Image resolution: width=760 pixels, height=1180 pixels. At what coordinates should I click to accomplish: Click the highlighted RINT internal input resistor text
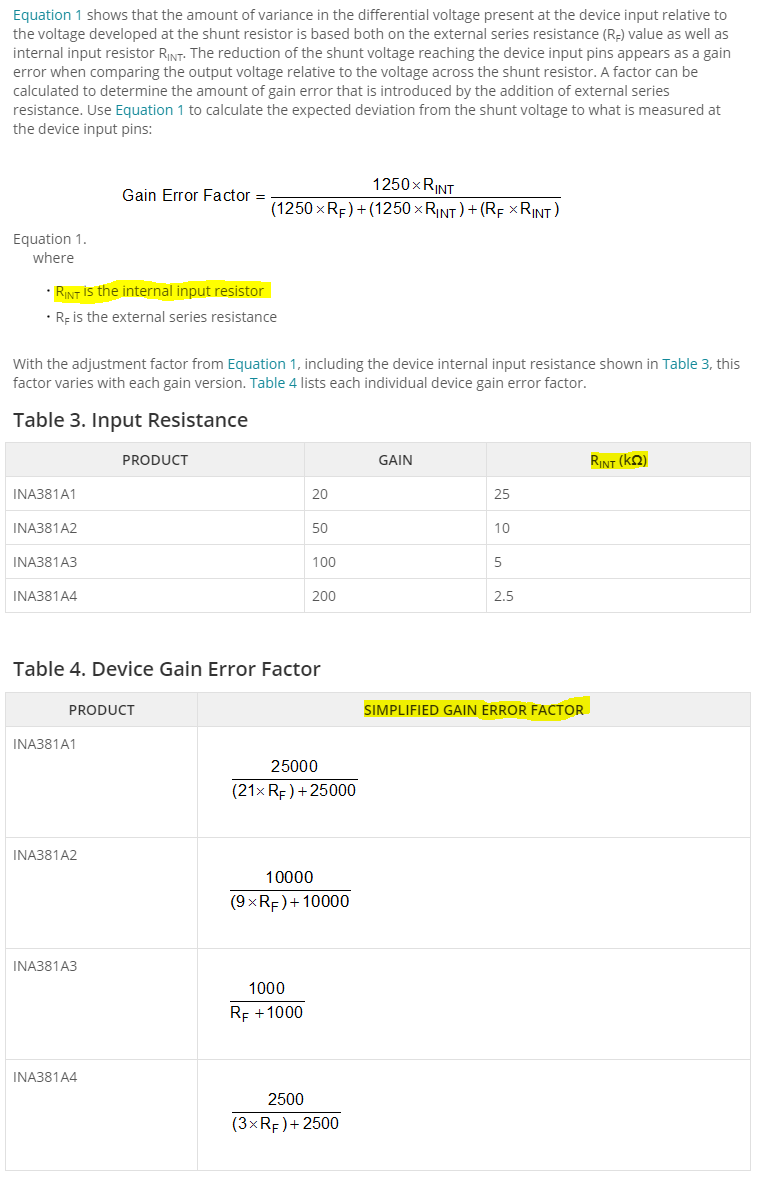tap(160, 291)
